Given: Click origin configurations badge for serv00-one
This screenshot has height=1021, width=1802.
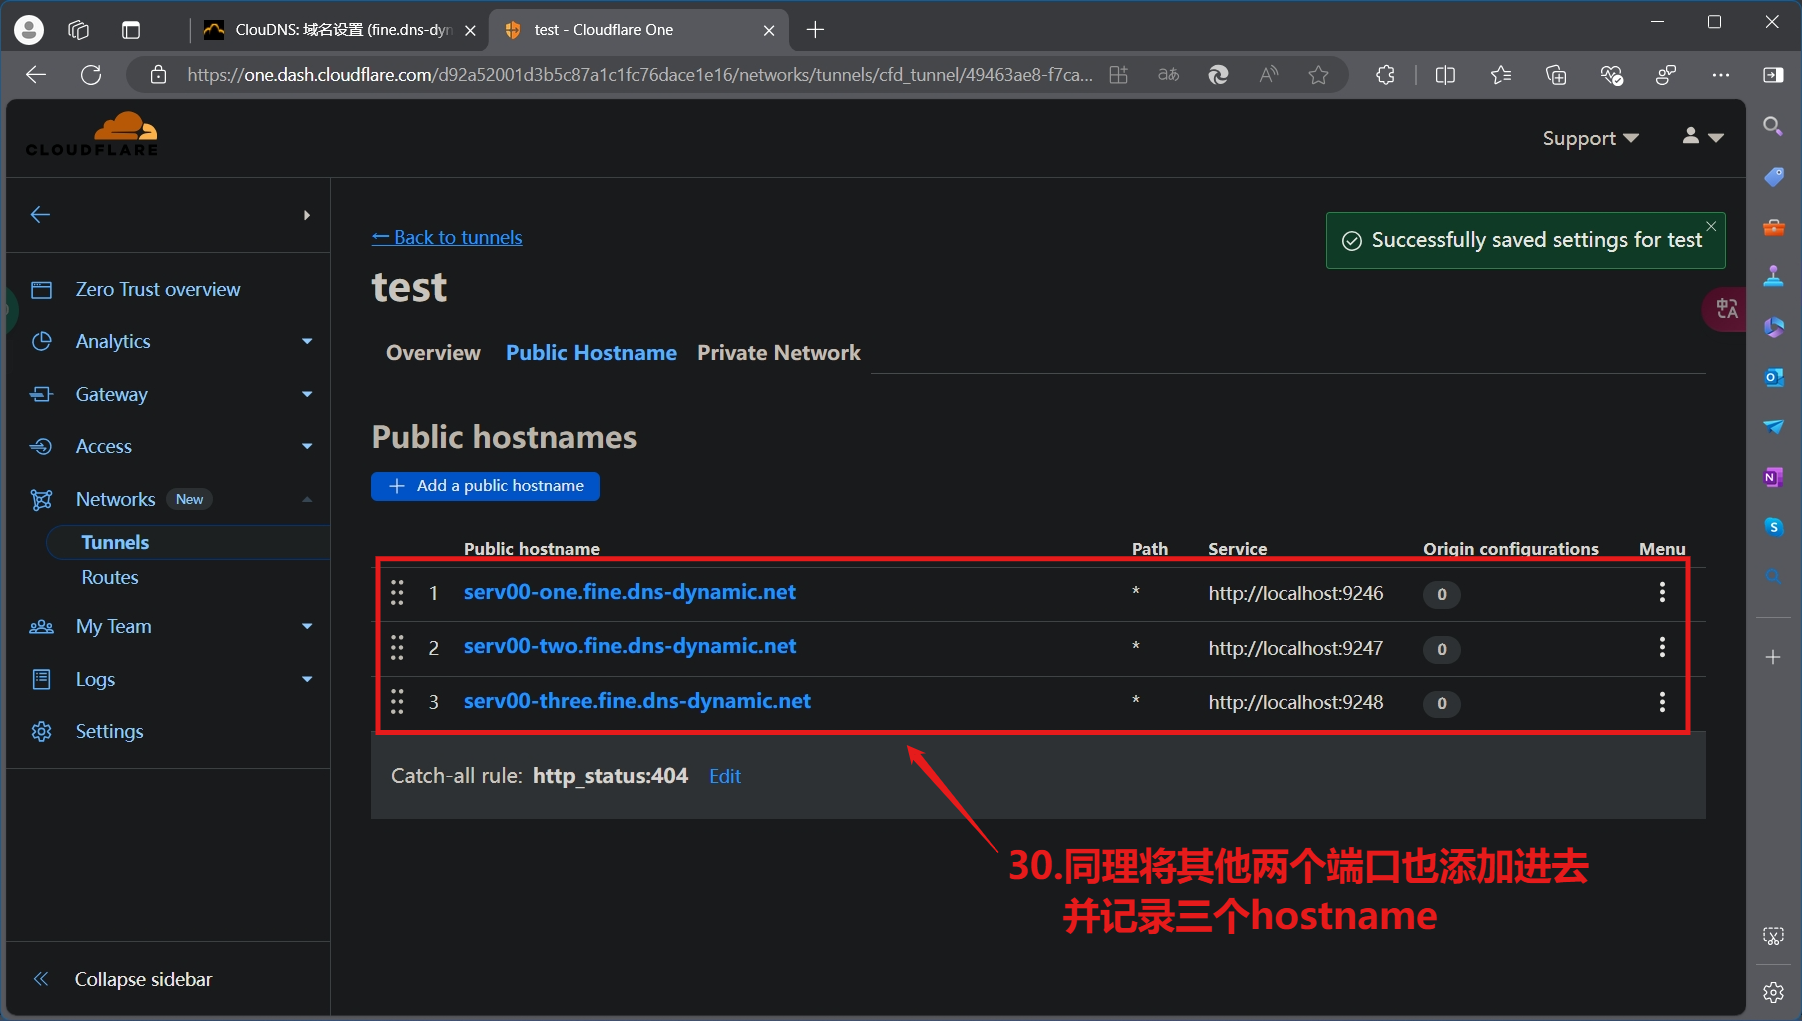Looking at the screenshot, I should click(1441, 594).
